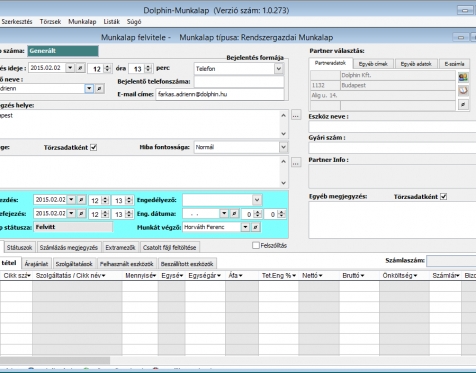Image resolution: width=476 pixels, height=373 pixels.
Task: Click the pin icon beside Munkát végző
Action: 256,227
